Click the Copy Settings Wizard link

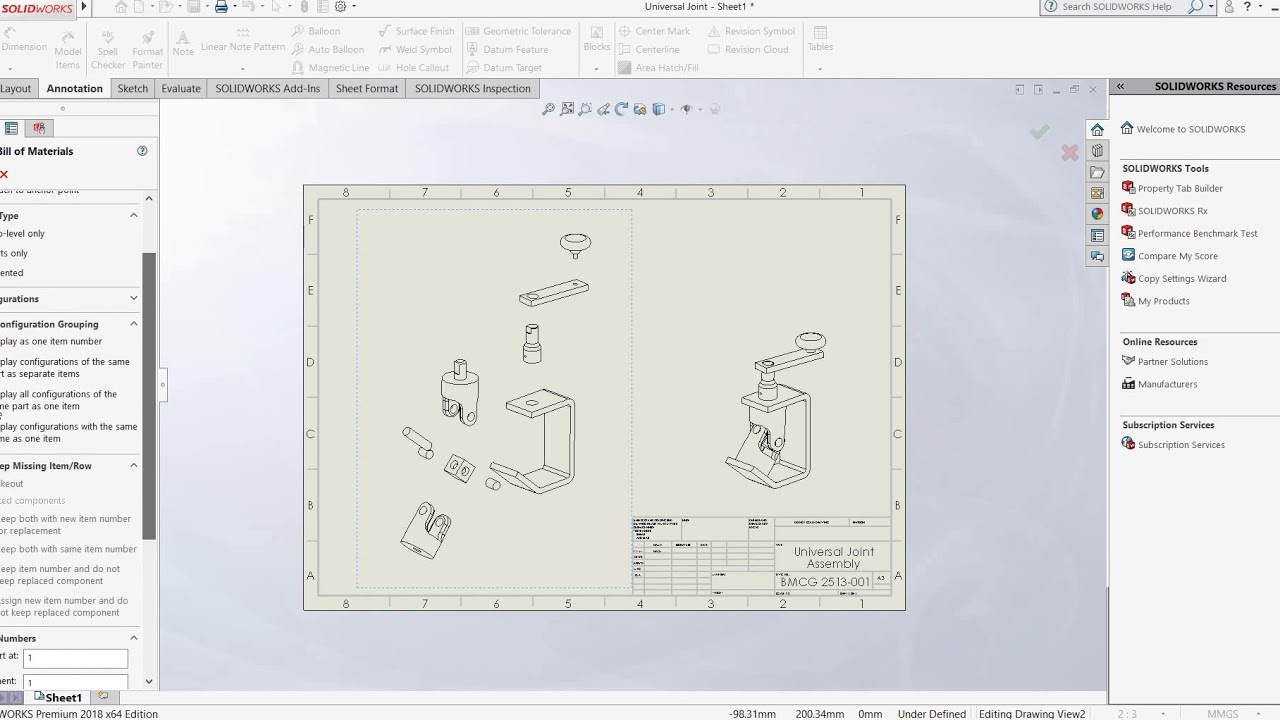tap(1181, 279)
